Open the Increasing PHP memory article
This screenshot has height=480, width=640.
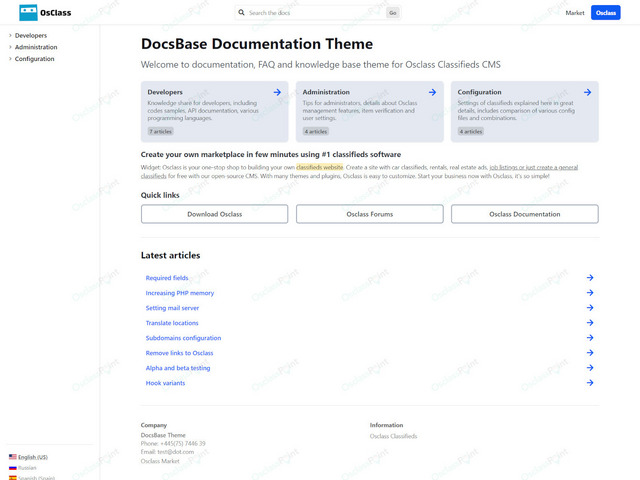pos(180,293)
